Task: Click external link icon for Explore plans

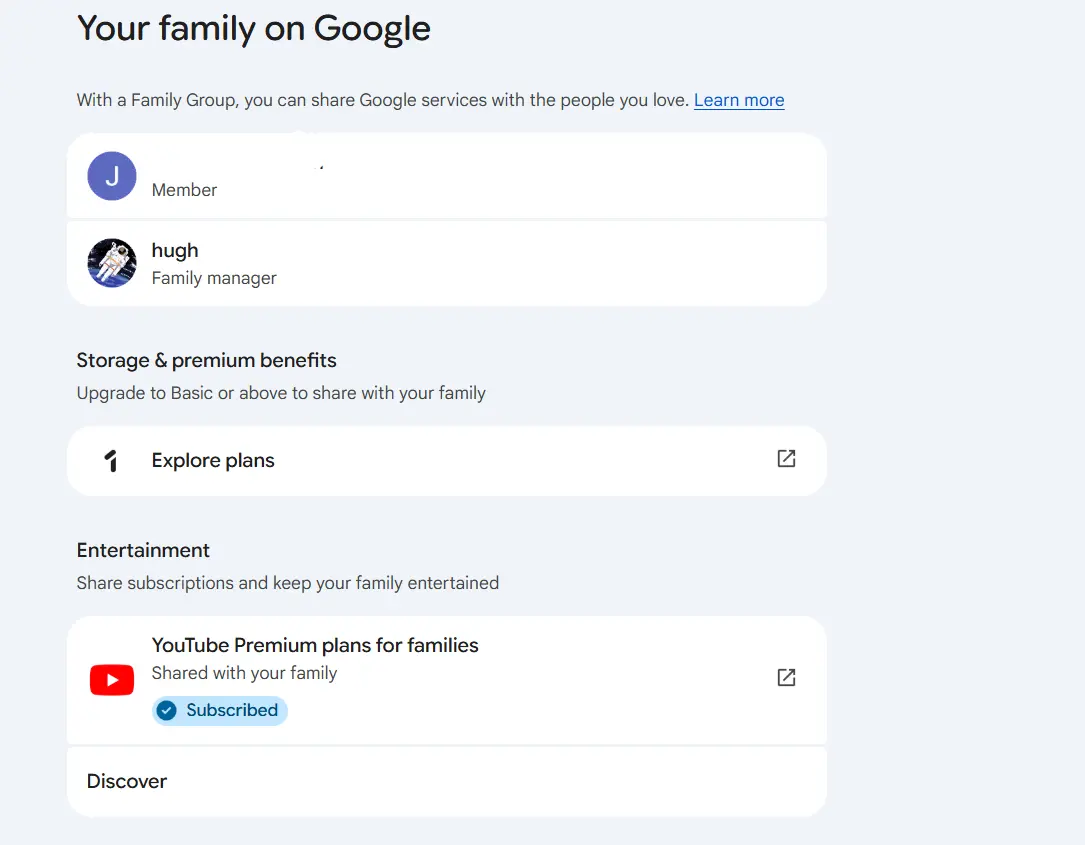Action: 786,459
